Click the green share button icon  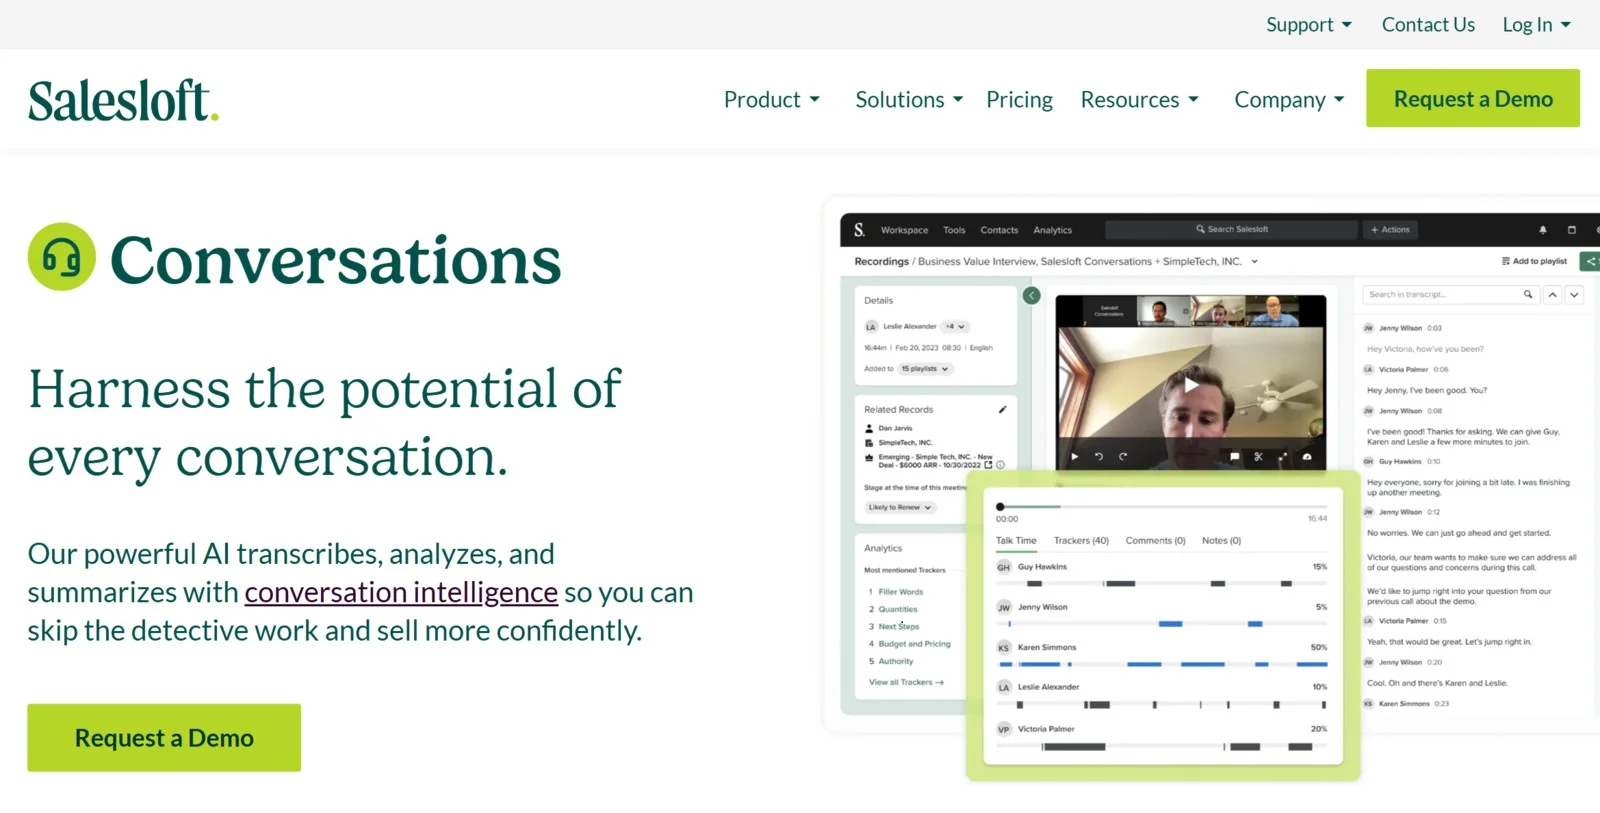click(1590, 261)
